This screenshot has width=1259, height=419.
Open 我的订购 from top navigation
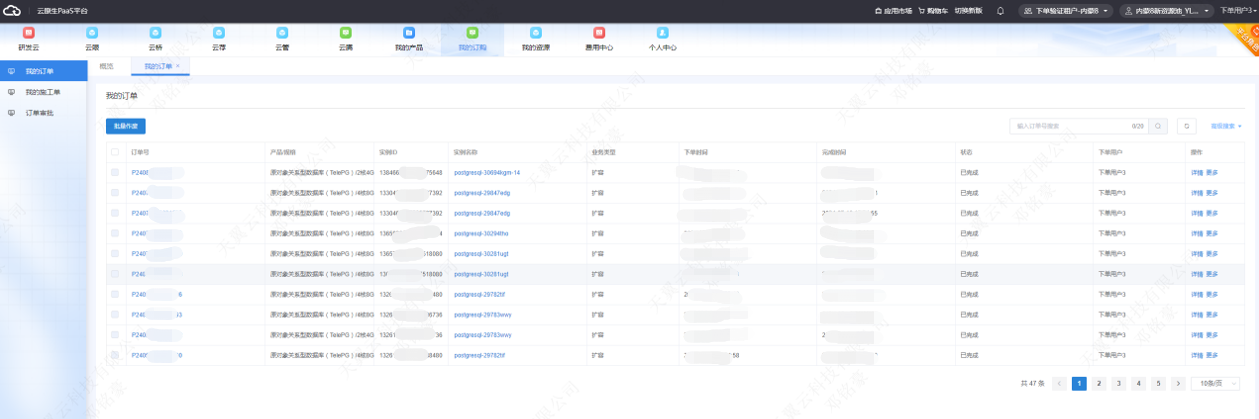pyautogui.click(x=472, y=39)
